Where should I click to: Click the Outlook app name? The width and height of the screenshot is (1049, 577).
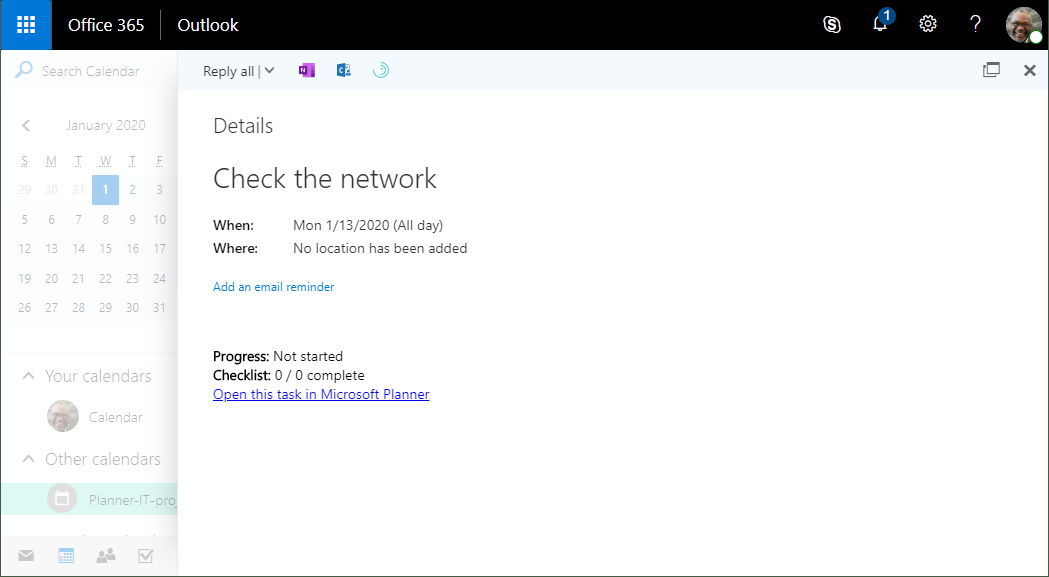point(208,25)
